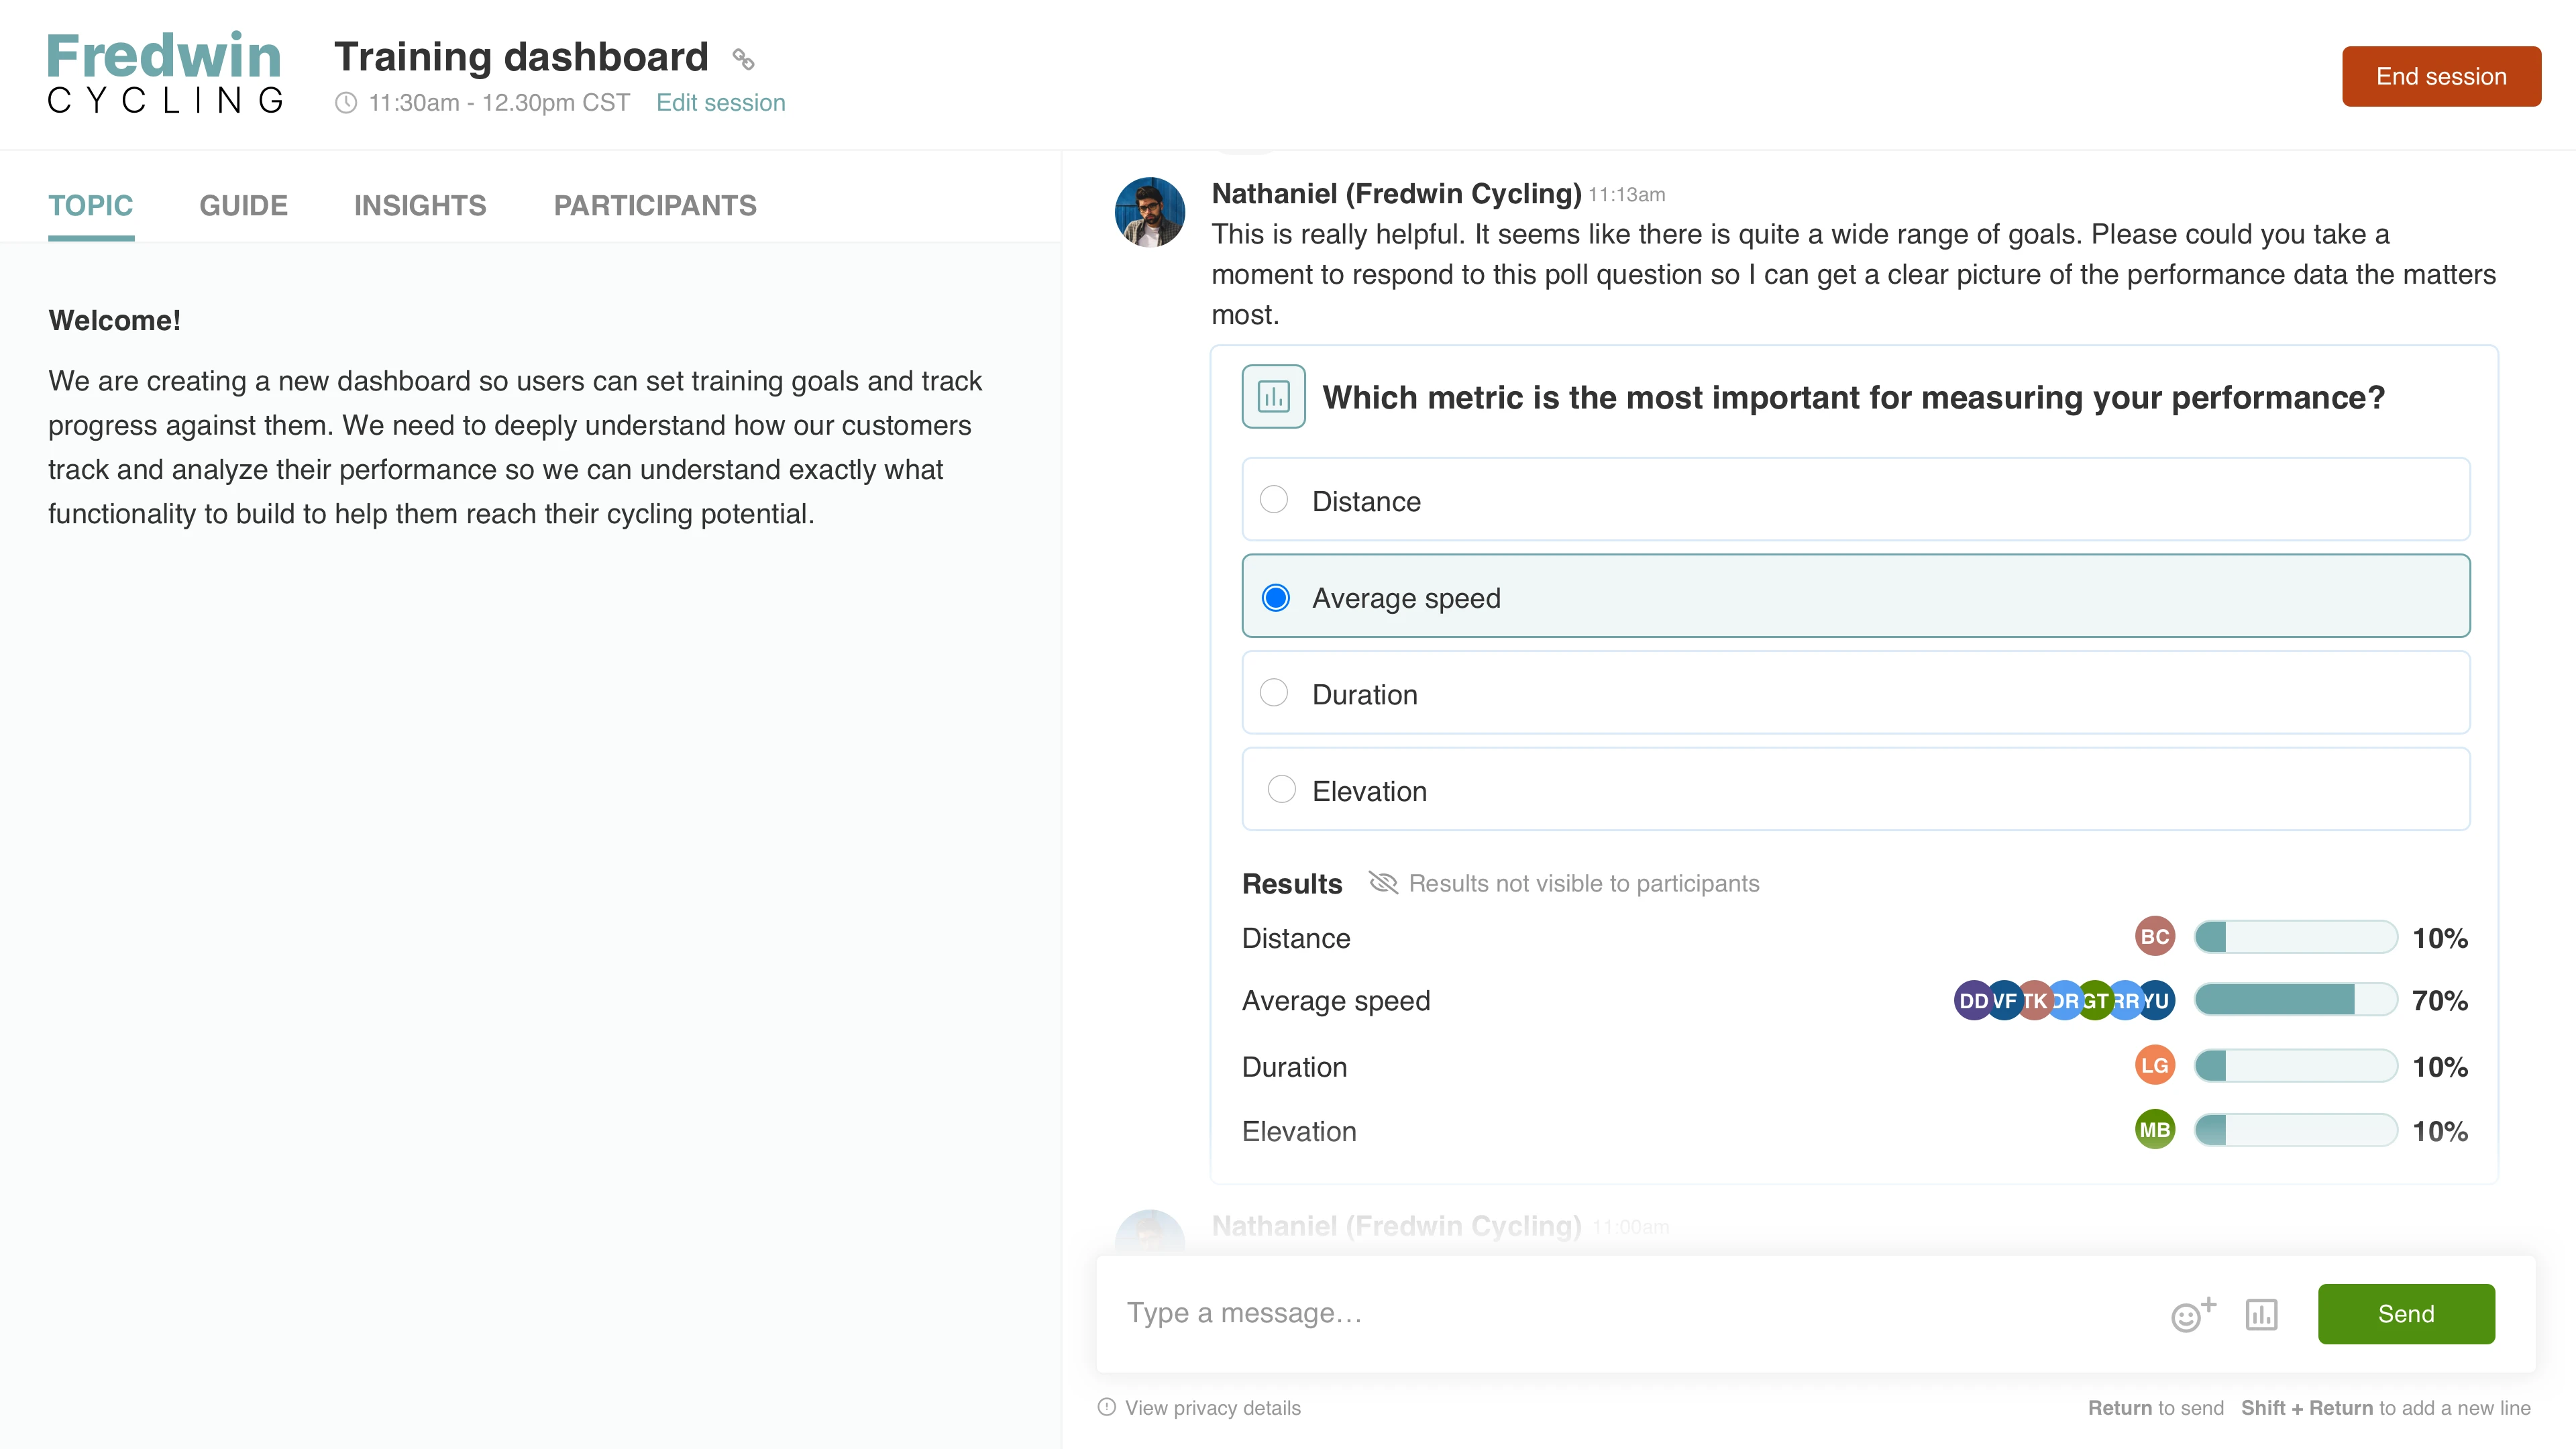Click the MB participant badge on Elevation results

(x=2155, y=1130)
